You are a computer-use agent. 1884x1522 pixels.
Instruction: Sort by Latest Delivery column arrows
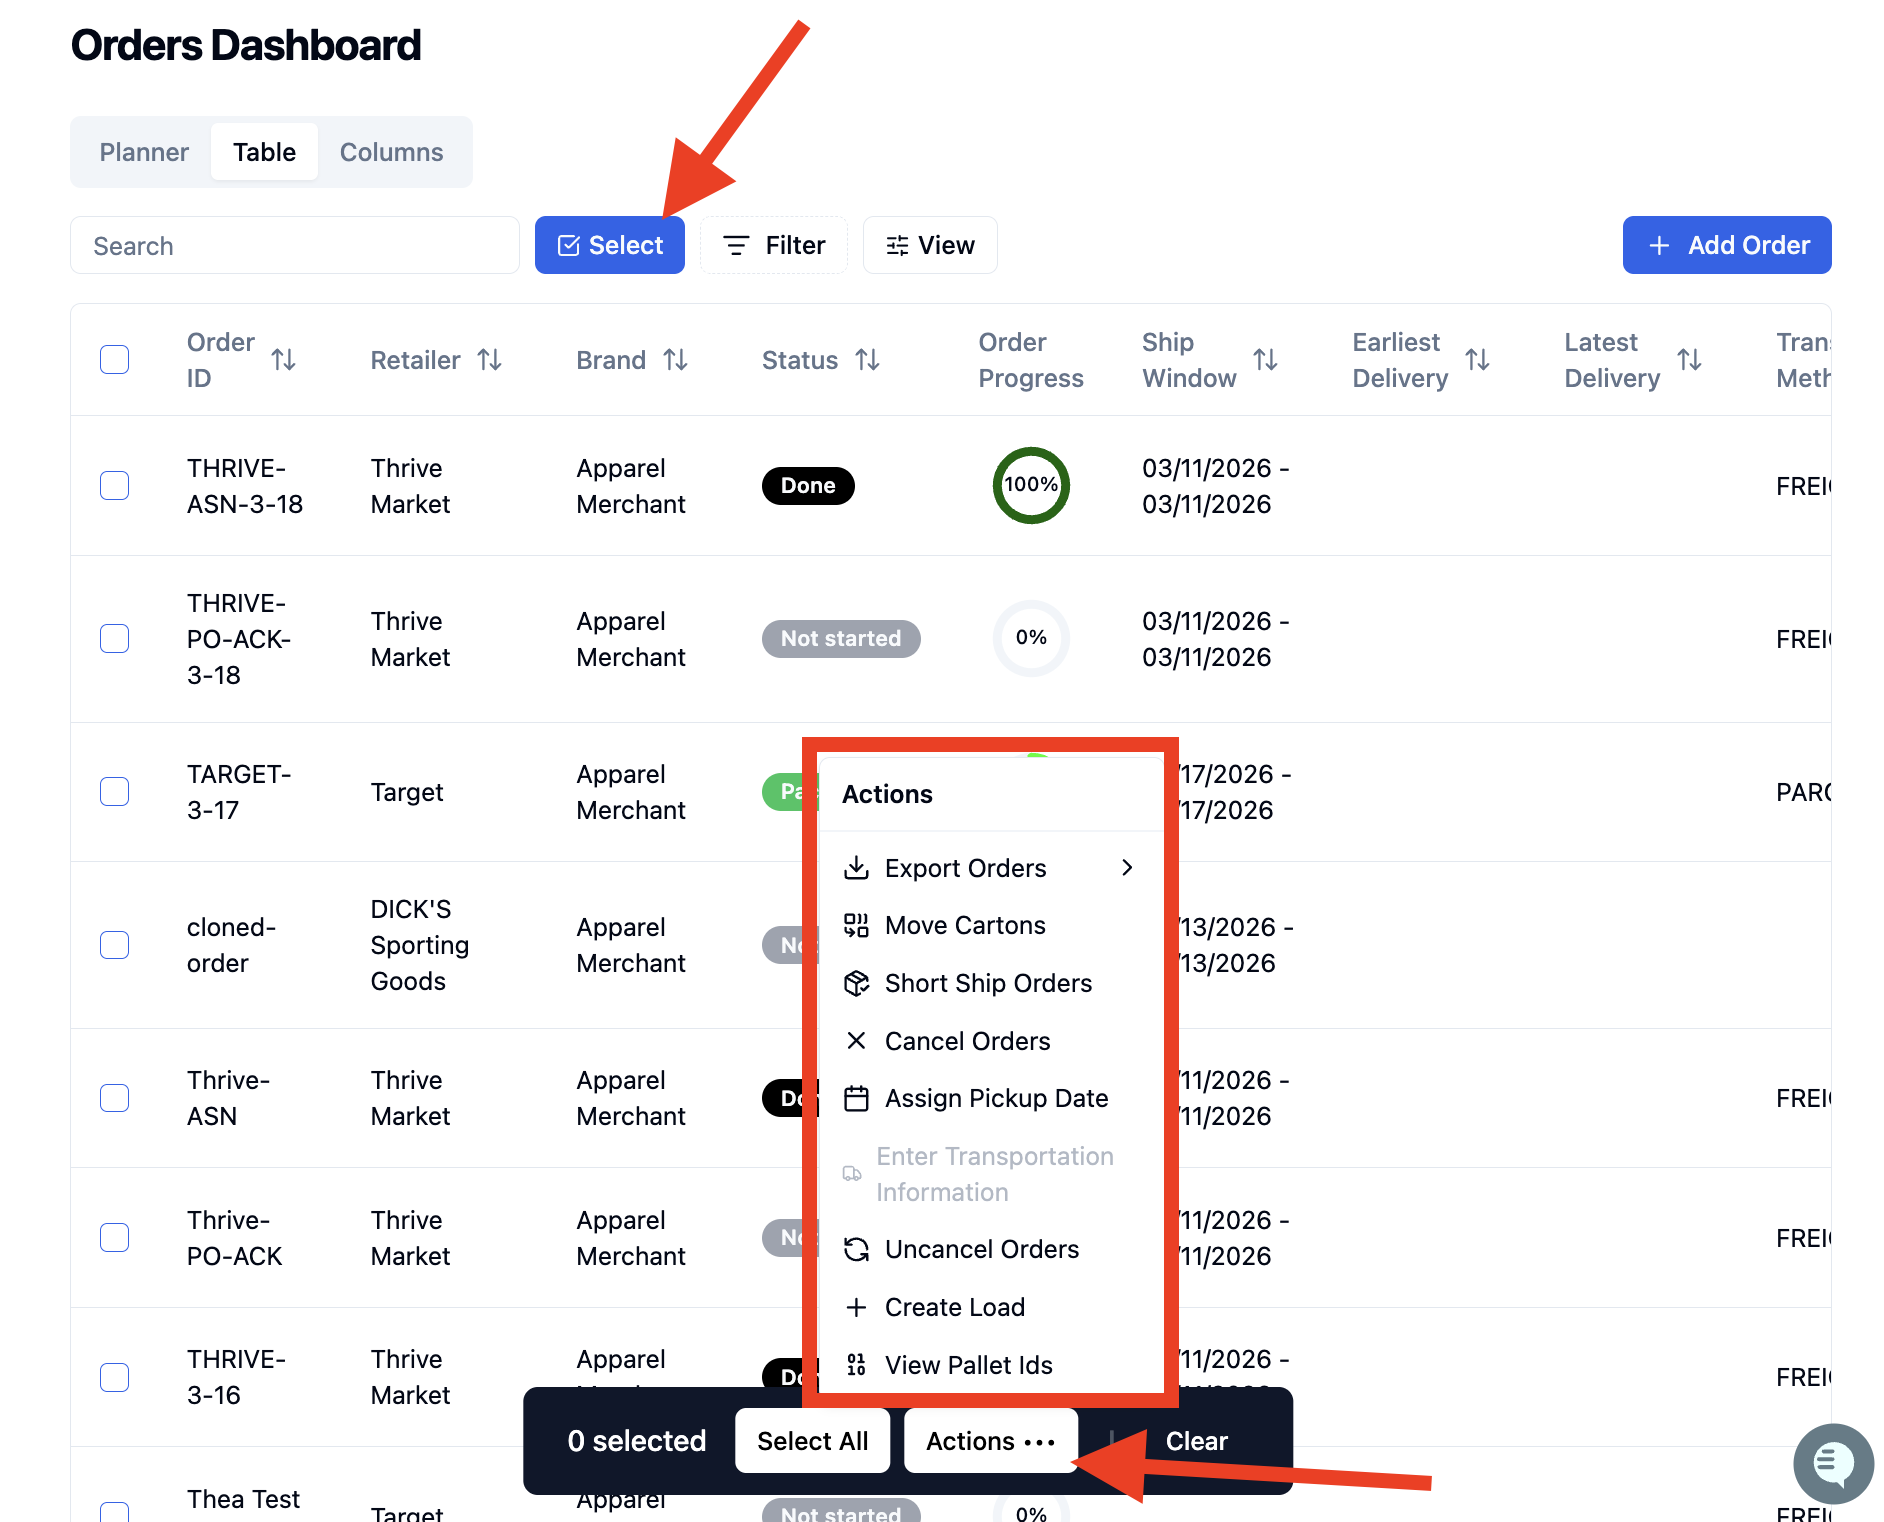(1689, 360)
